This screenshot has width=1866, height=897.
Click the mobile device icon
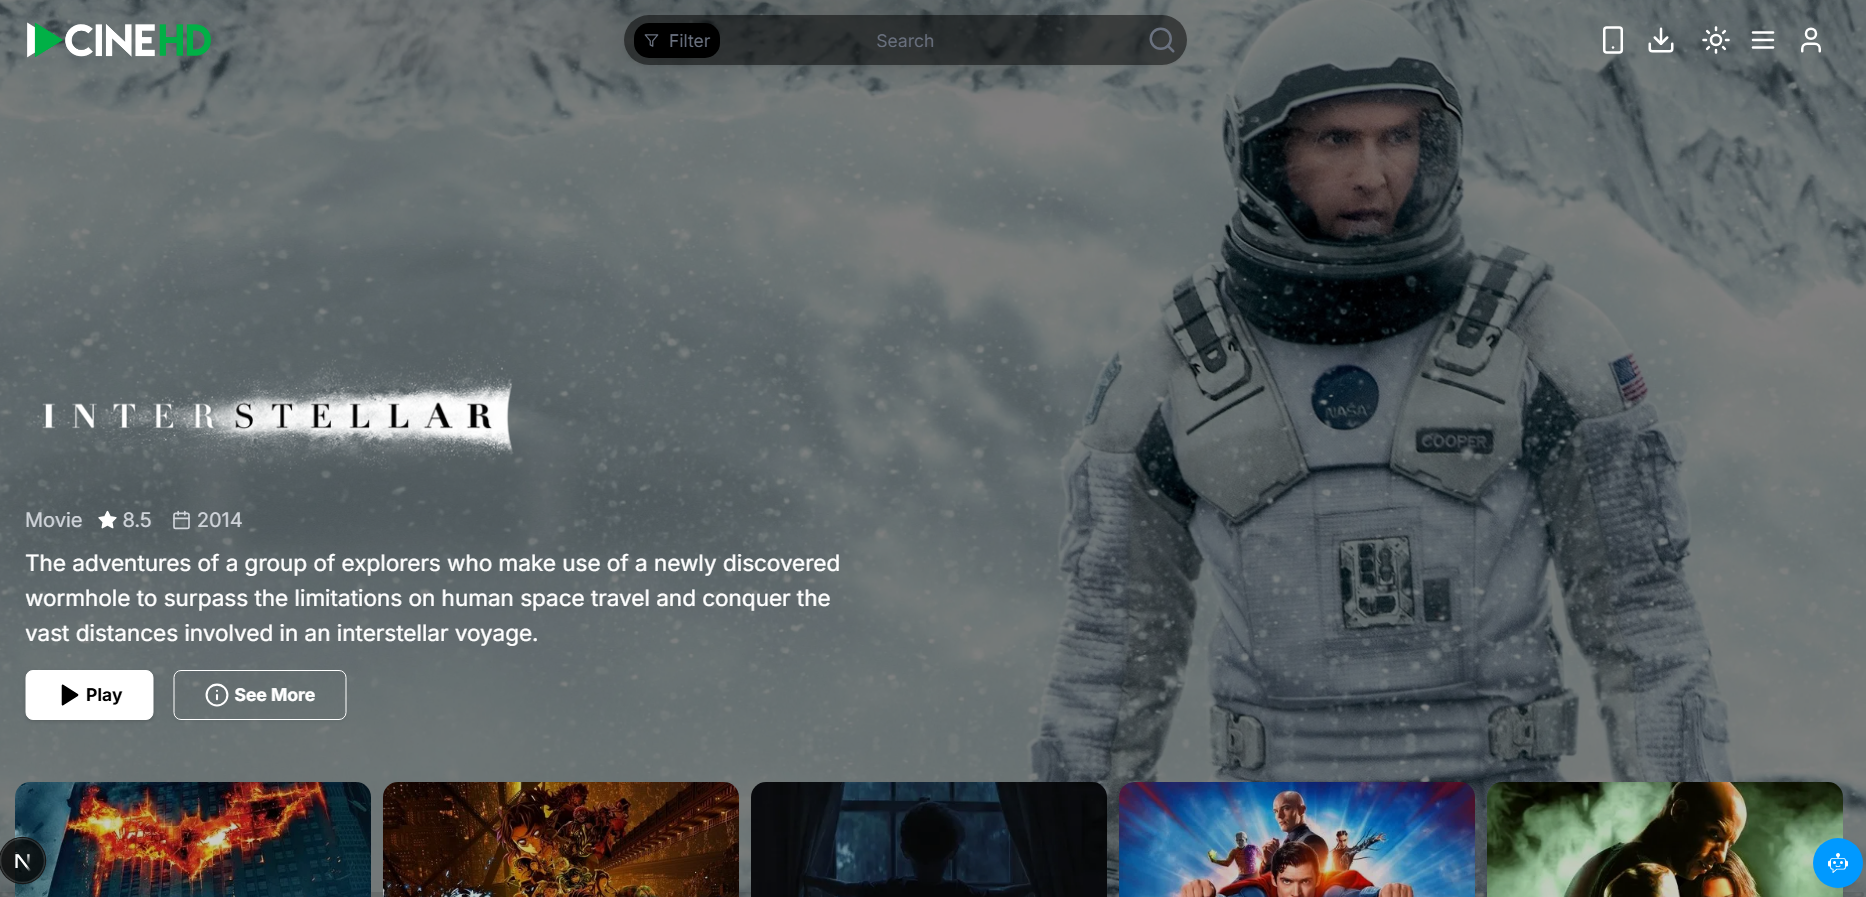click(x=1612, y=40)
